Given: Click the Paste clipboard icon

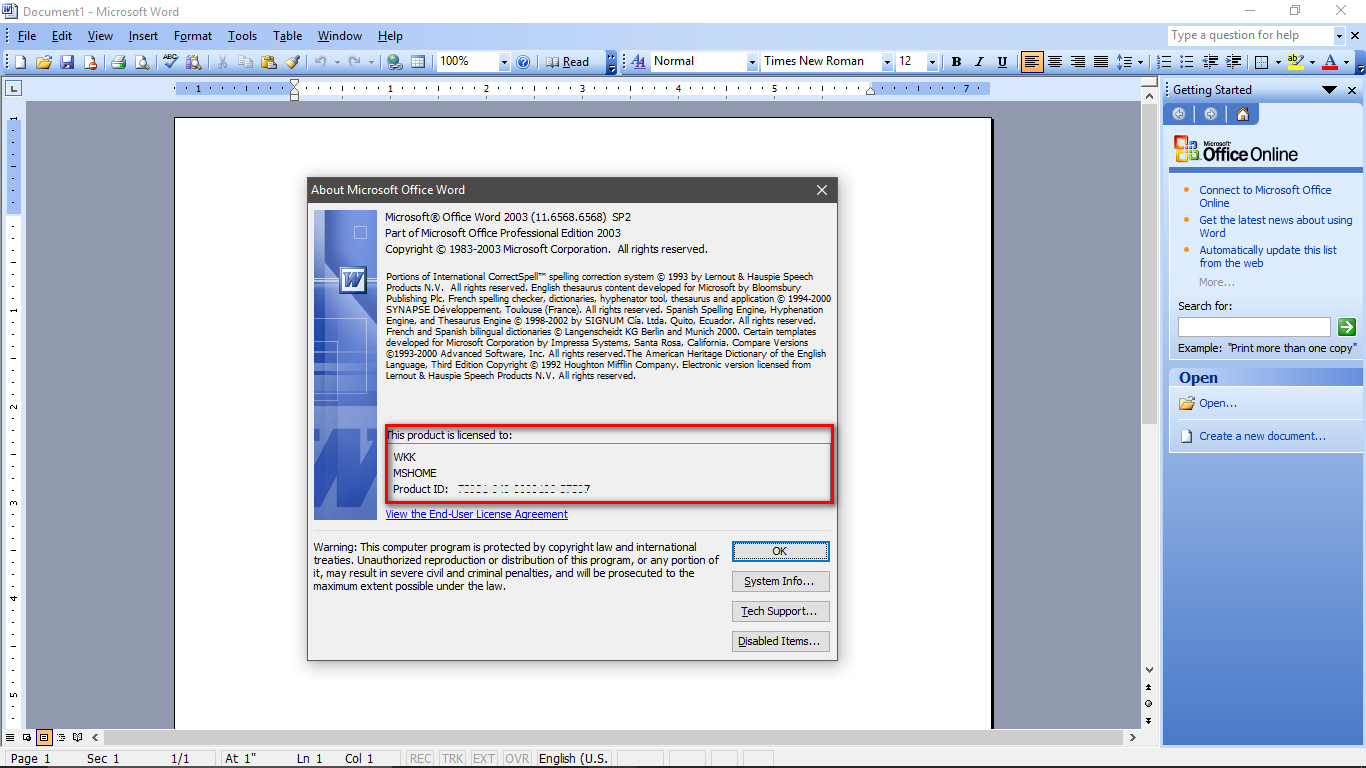Looking at the screenshot, I should click(x=268, y=62).
